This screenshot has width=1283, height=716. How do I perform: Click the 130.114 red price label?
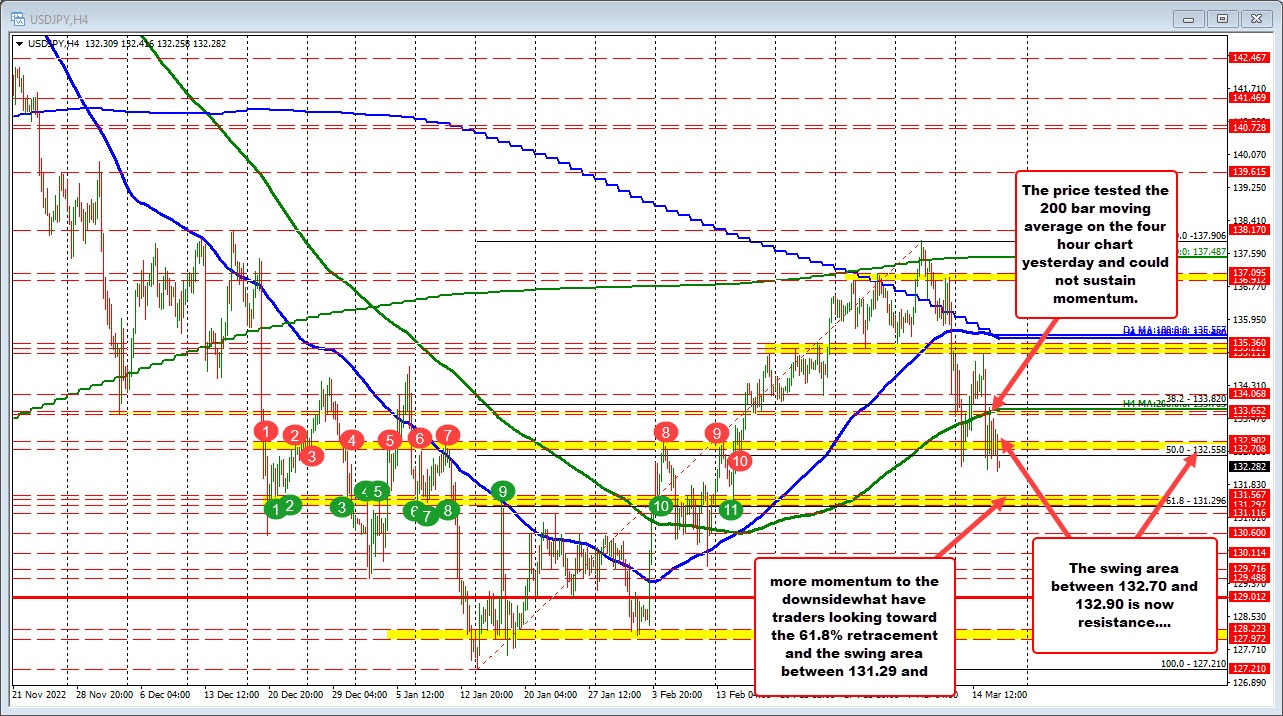[x=1247, y=552]
